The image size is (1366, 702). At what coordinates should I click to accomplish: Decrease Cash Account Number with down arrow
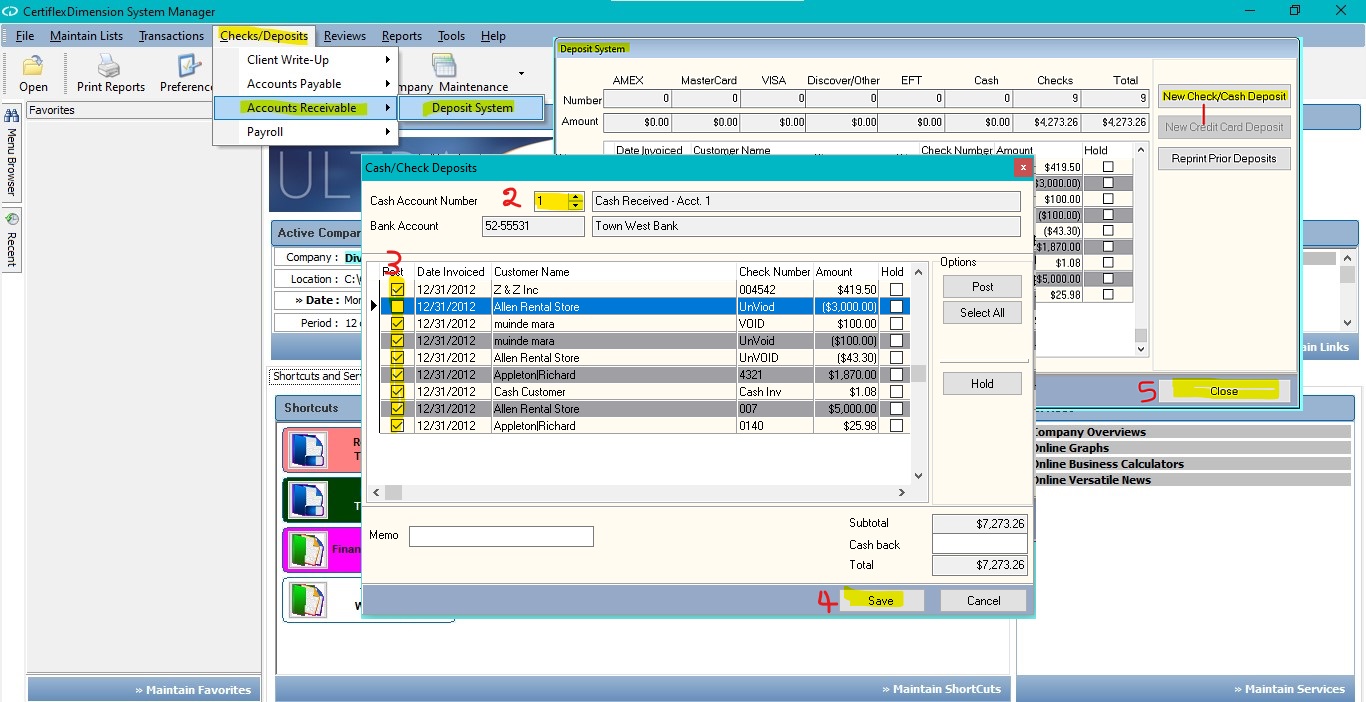click(x=575, y=205)
